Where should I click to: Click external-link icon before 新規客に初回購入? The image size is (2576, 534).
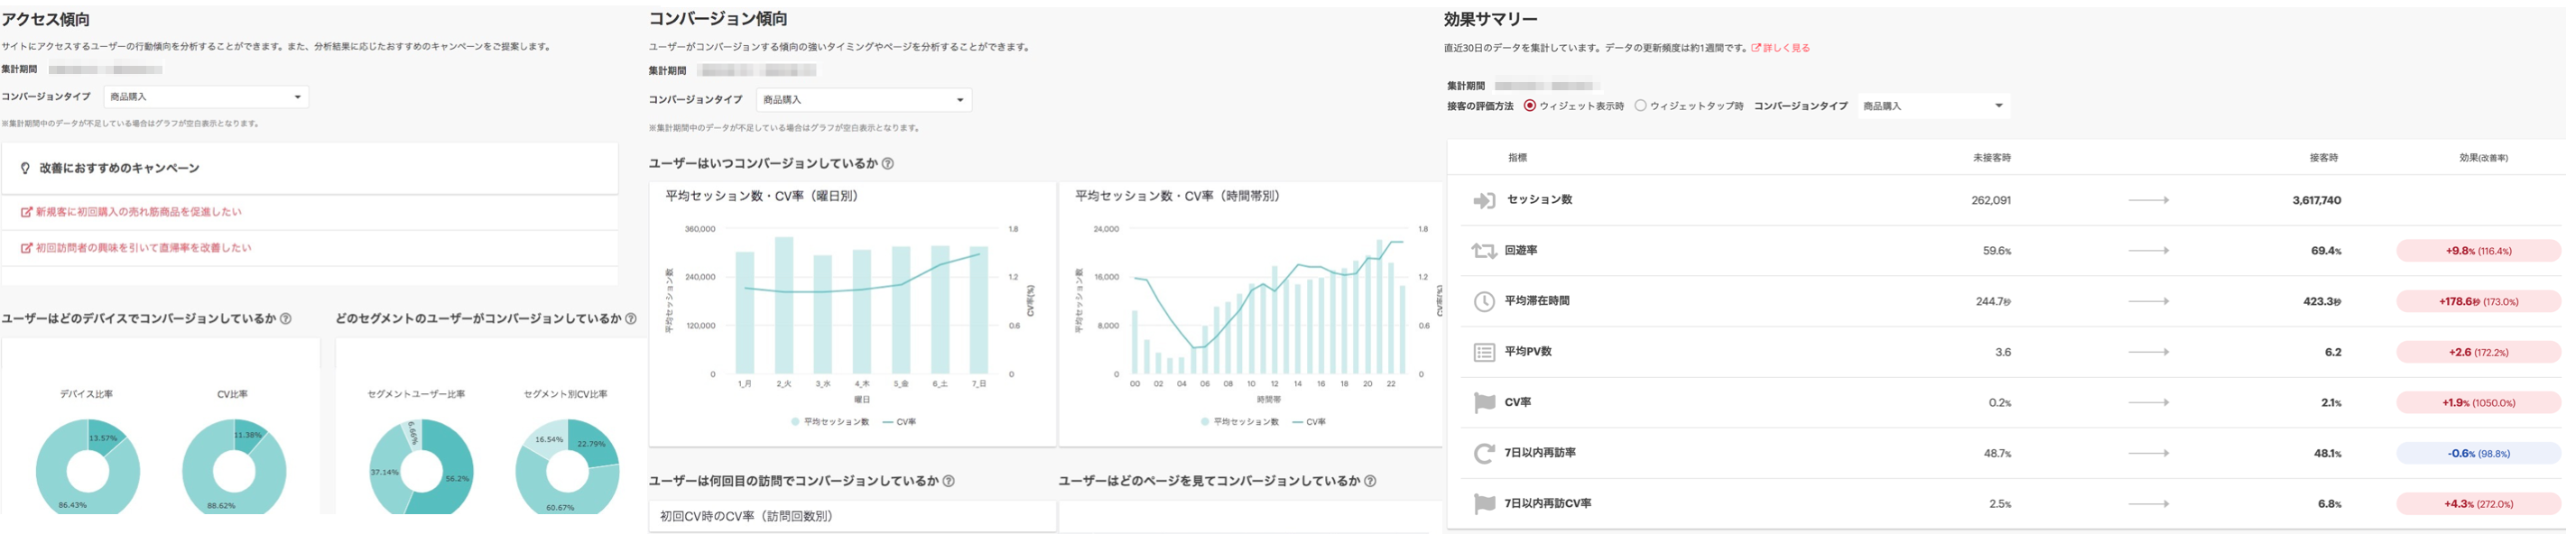[x=27, y=212]
